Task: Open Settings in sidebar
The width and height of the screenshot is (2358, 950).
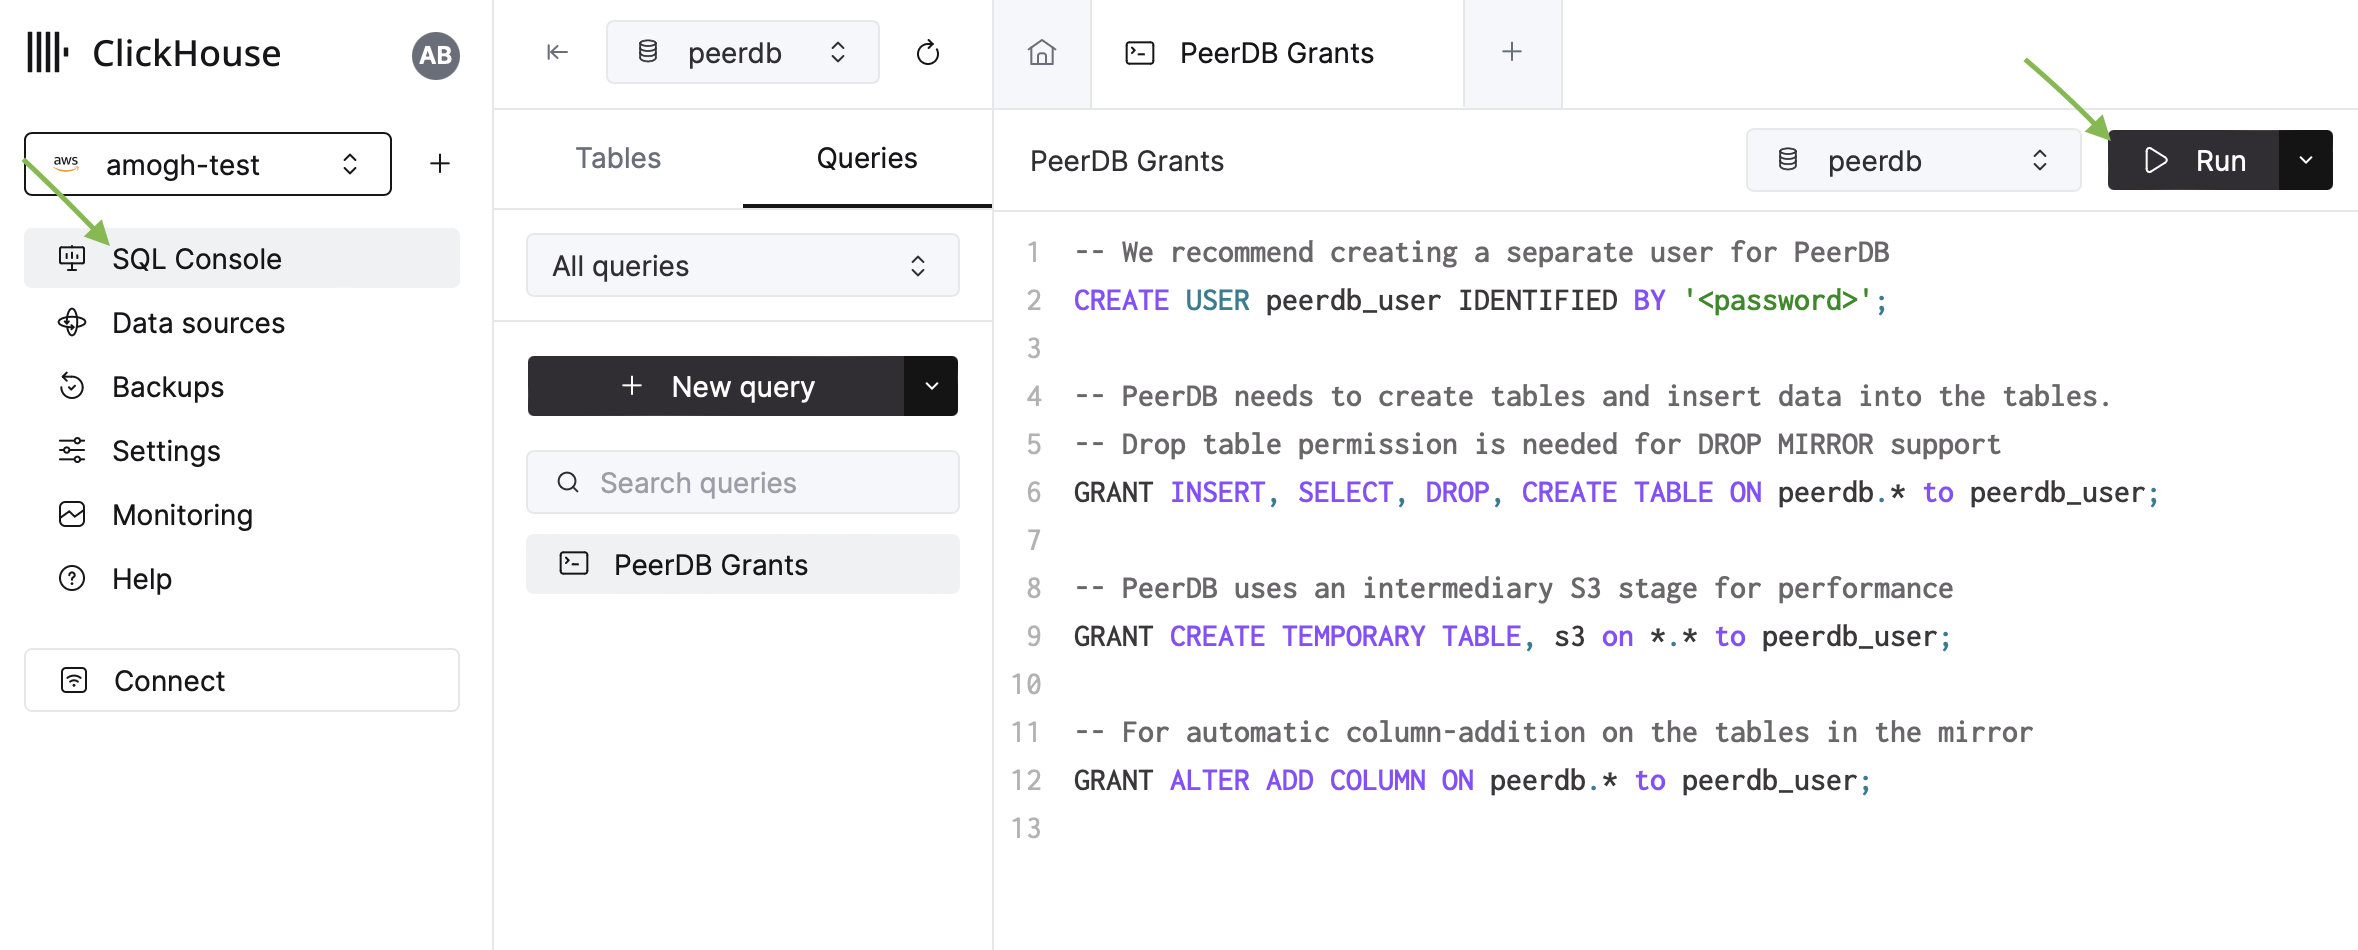Action: pyautogui.click(x=242, y=450)
